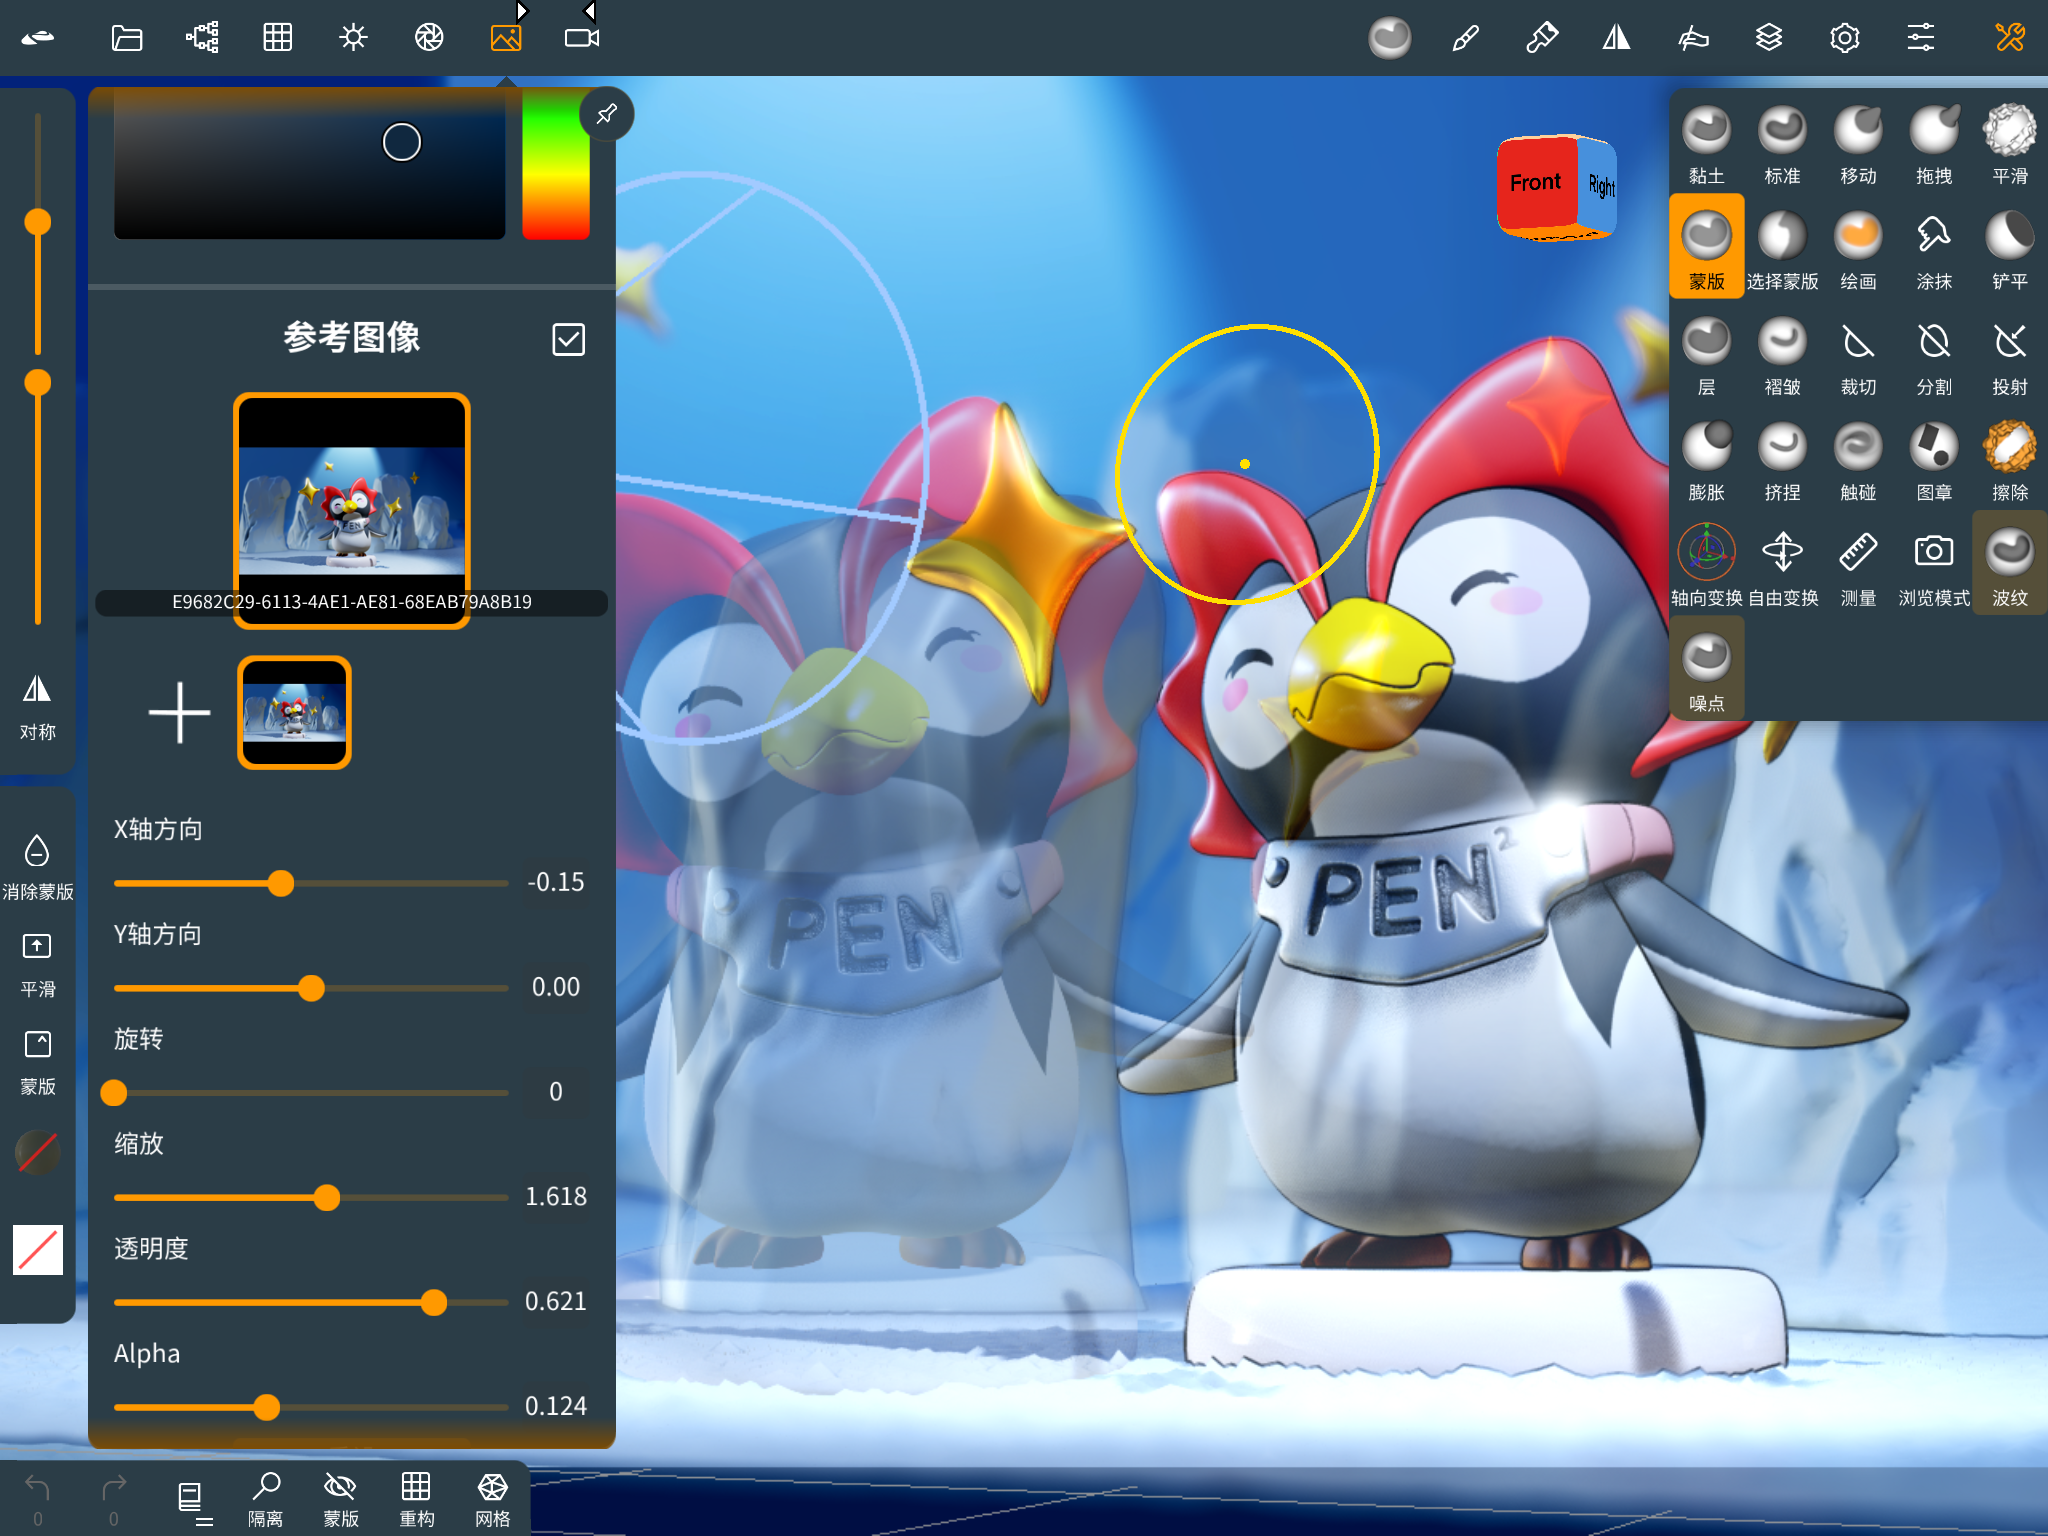2048x1536 pixels.
Task: Select the 黏土 (Clay) sculpting tool
Action: (1707, 130)
